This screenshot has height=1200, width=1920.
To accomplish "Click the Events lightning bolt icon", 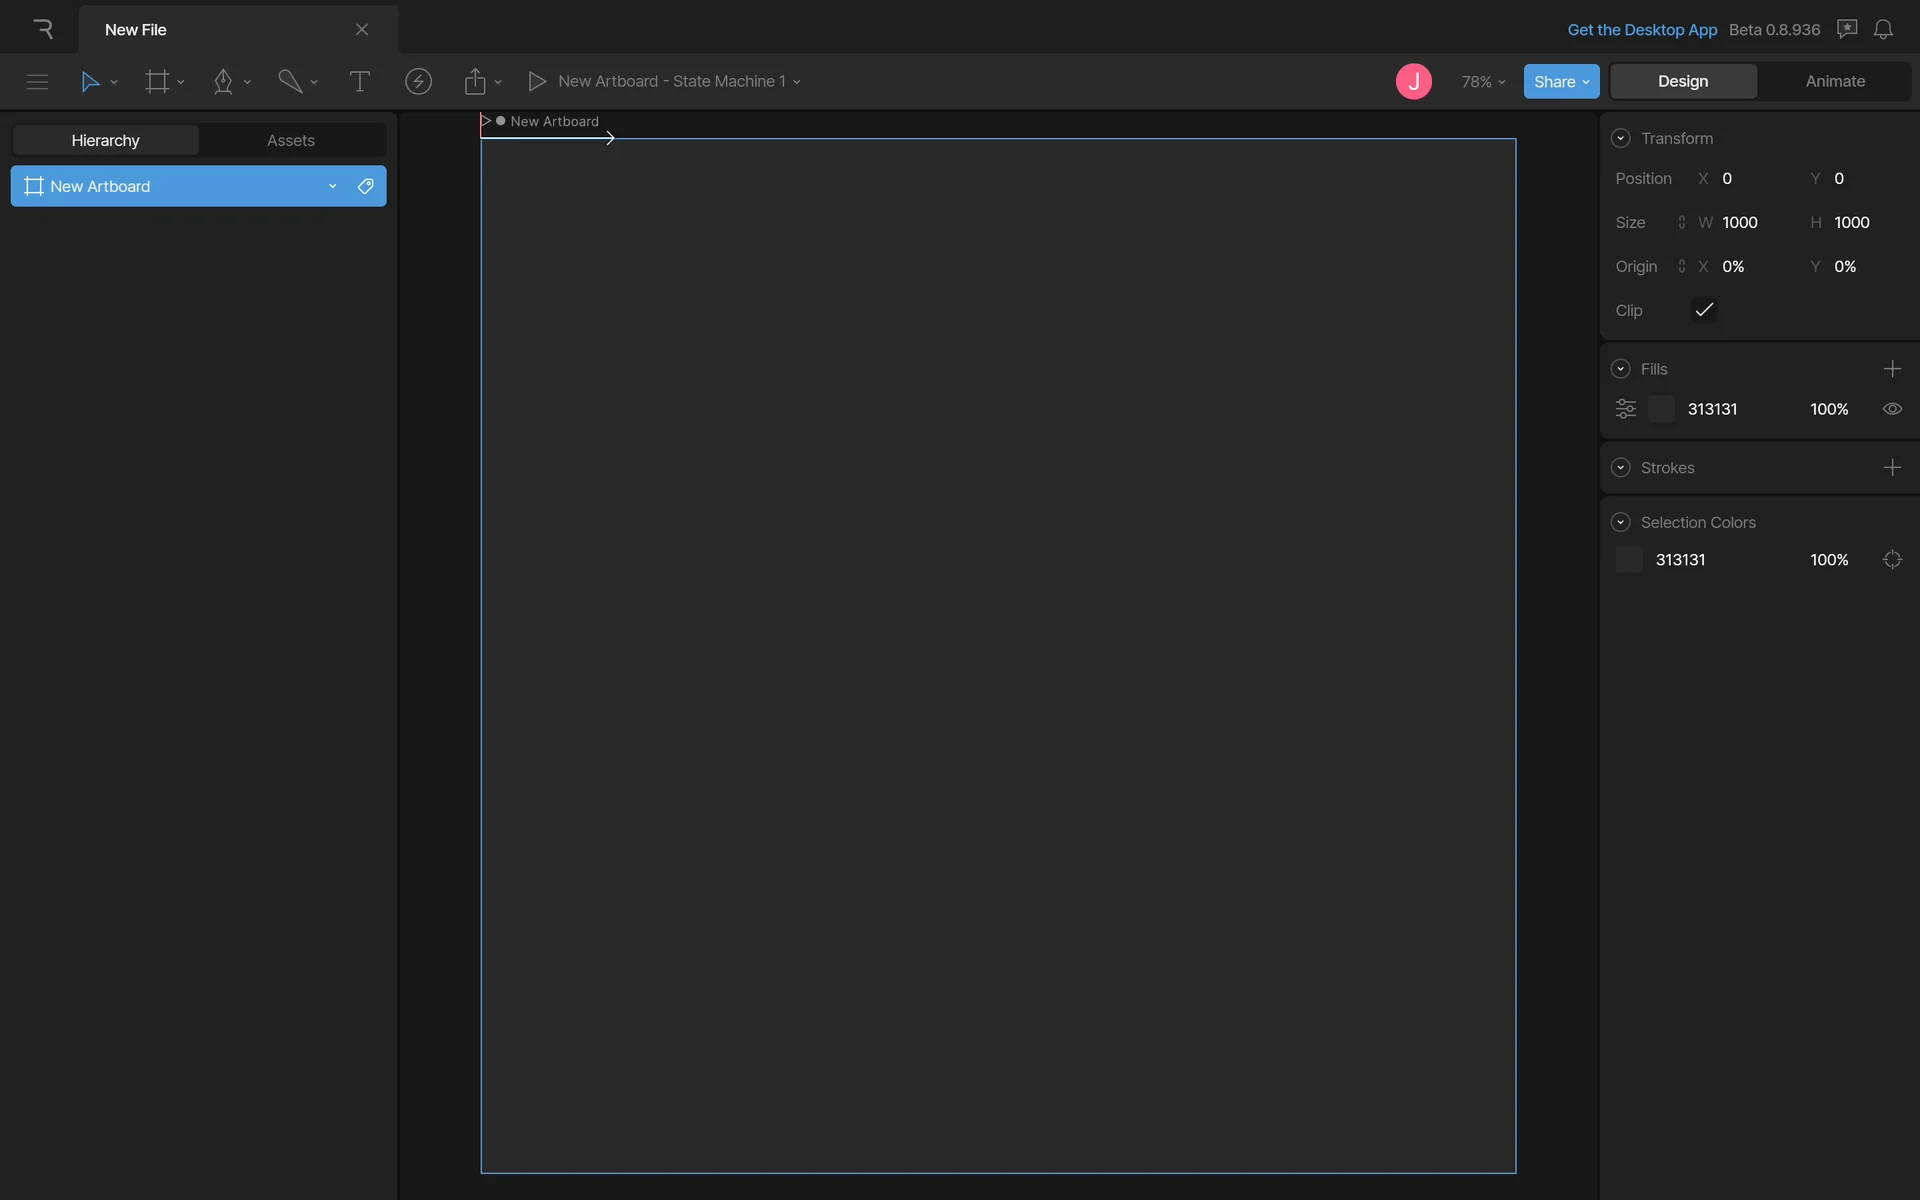I will pos(418,82).
